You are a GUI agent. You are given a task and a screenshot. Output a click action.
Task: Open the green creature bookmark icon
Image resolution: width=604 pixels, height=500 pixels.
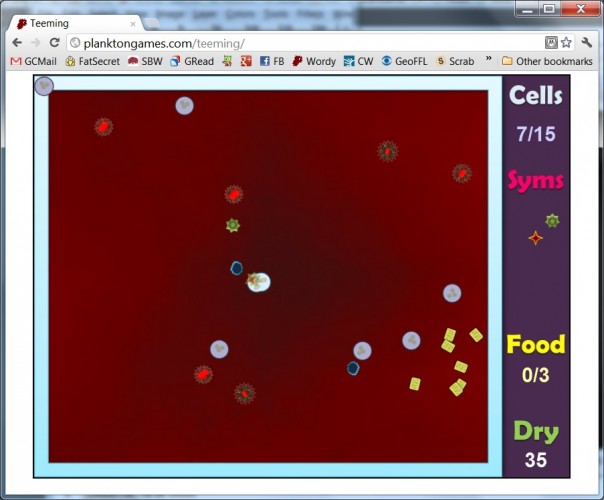pos(227,61)
